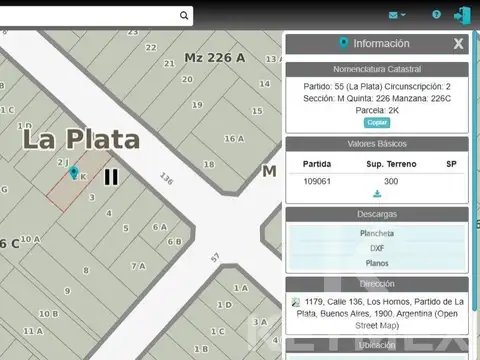
Task: Select parcel 8 on map
Action: tap(86, 270)
